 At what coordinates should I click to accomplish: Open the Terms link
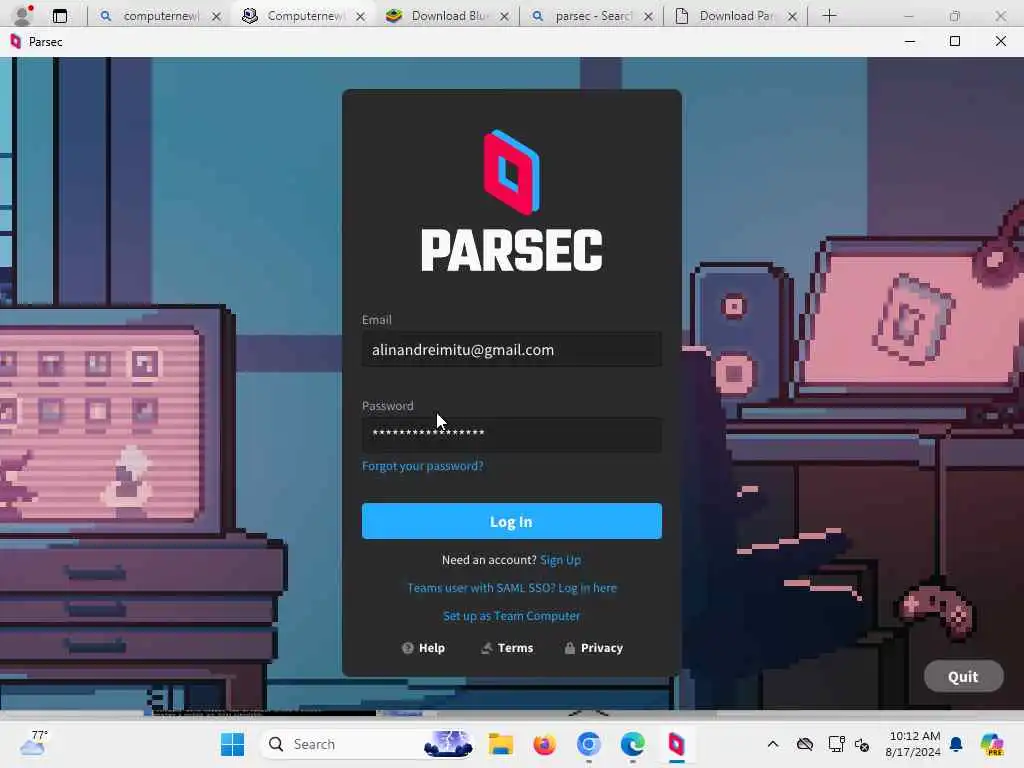point(507,648)
